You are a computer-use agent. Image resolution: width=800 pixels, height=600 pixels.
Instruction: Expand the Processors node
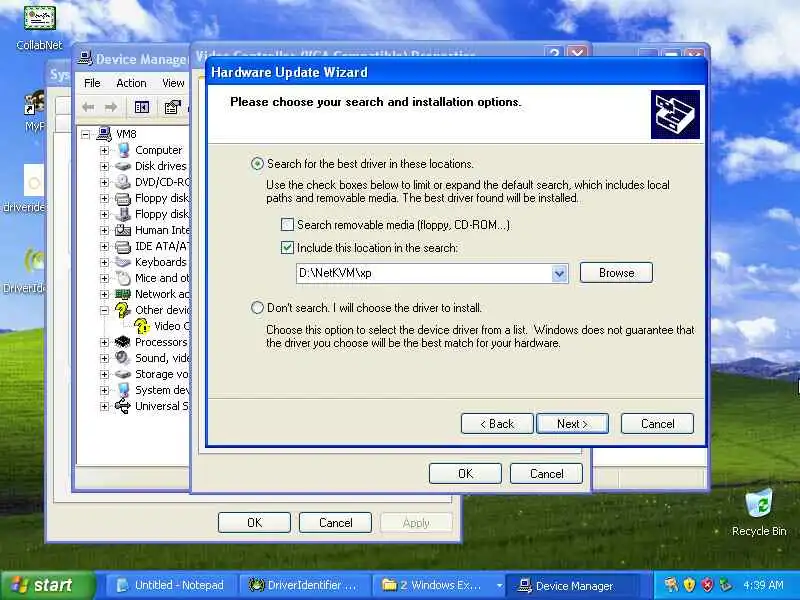click(105, 342)
